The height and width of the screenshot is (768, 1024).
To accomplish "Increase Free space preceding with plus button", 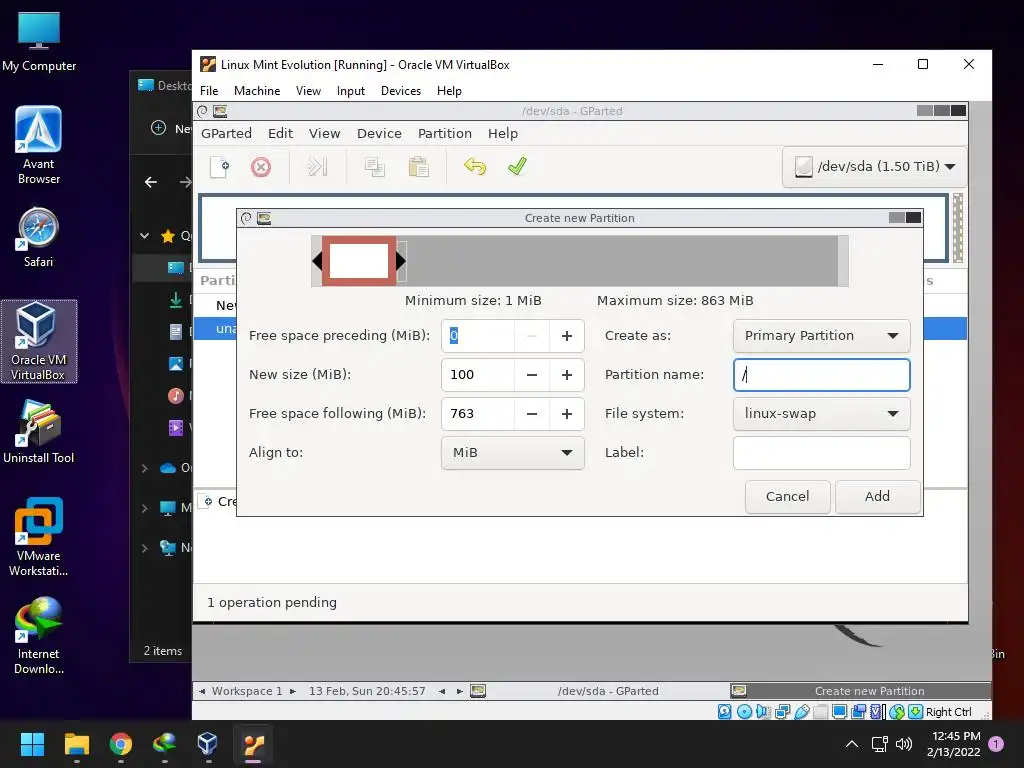I will coord(567,336).
